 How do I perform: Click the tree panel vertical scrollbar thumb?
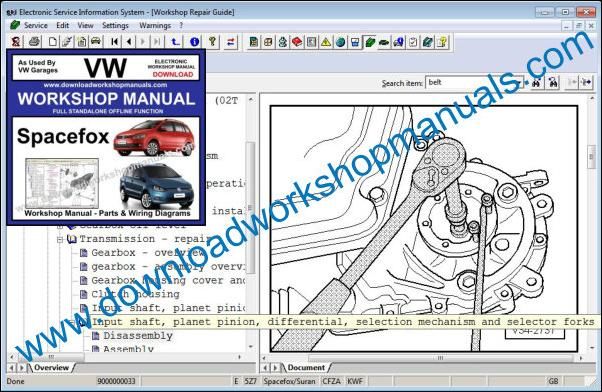[x=250, y=207]
